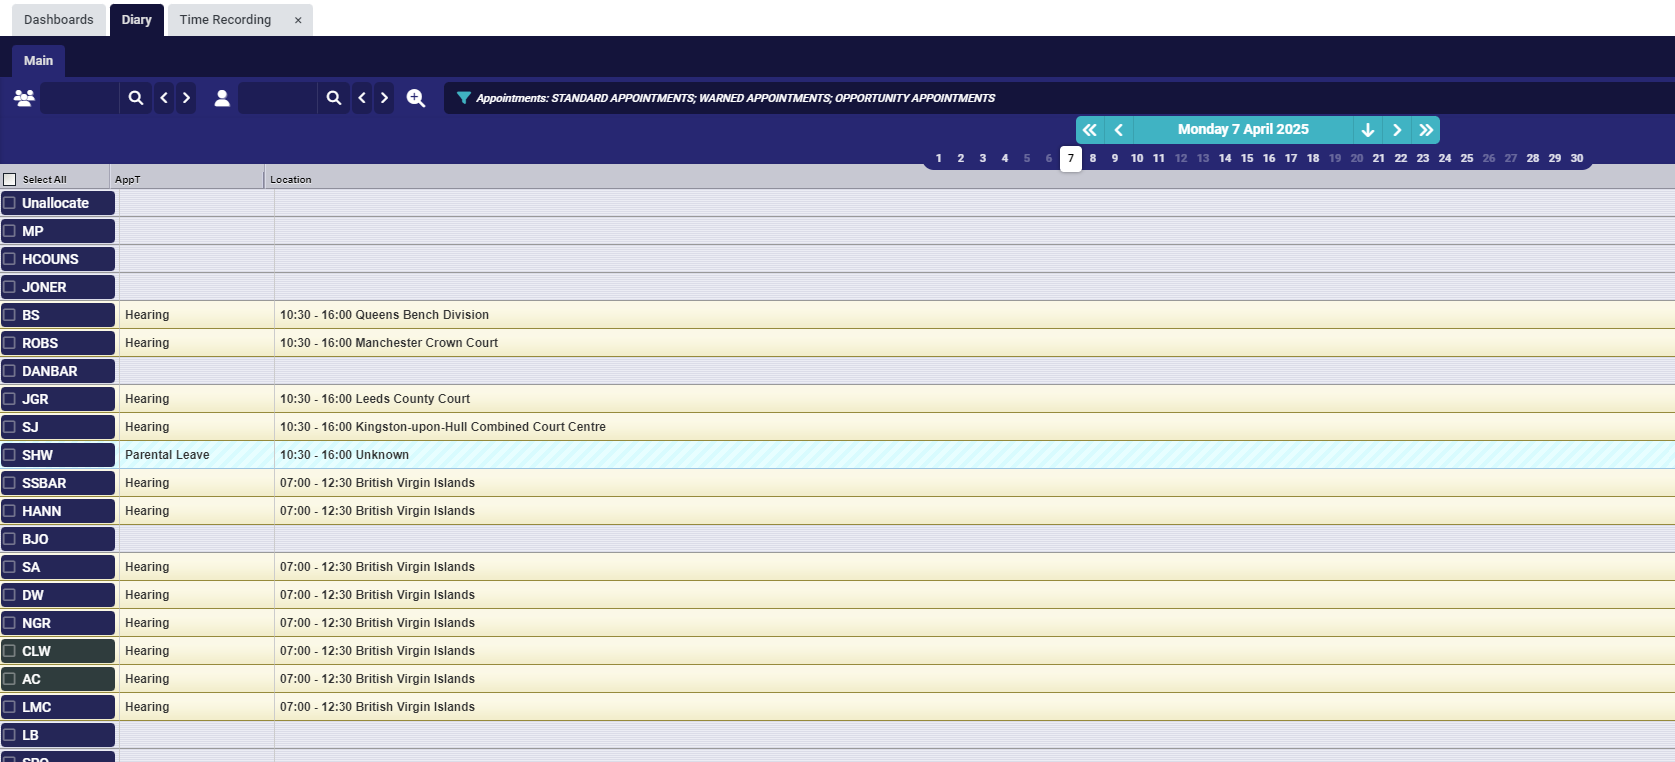
Task: Click the single person icon
Action: click(222, 98)
